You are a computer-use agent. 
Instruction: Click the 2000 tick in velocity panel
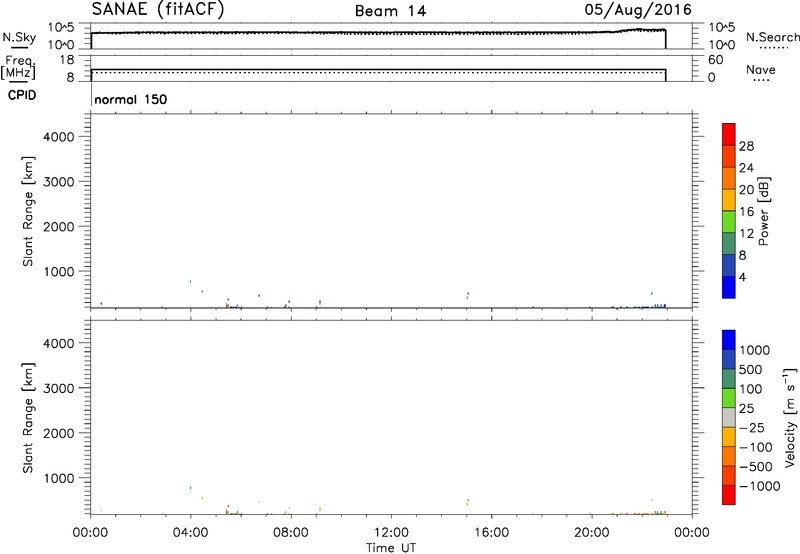point(59,433)
